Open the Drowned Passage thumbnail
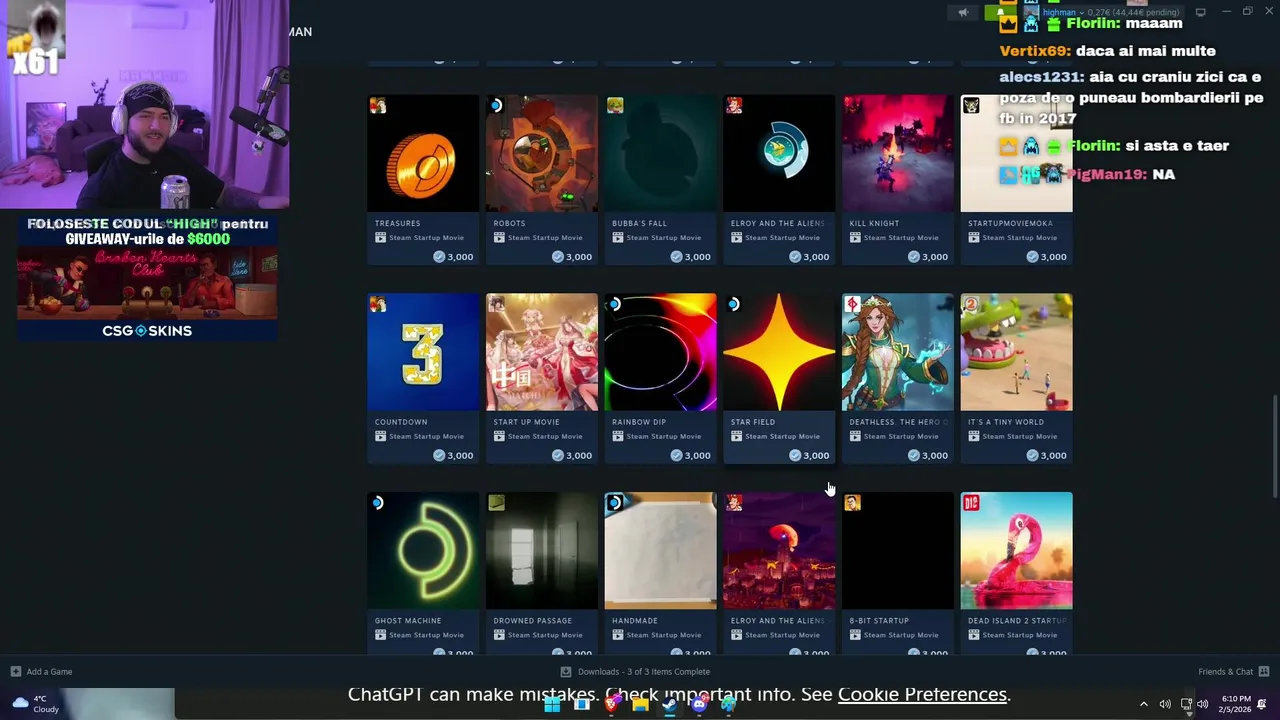 click(542, 550)
